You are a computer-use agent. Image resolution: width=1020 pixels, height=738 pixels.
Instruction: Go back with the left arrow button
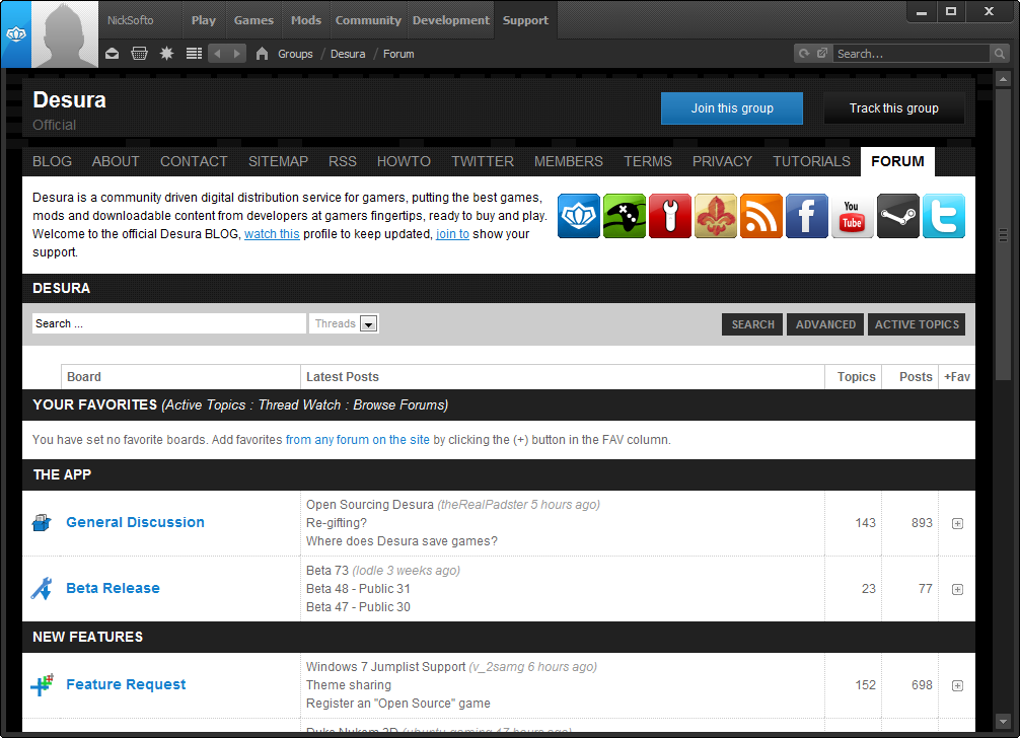point(218,53)
